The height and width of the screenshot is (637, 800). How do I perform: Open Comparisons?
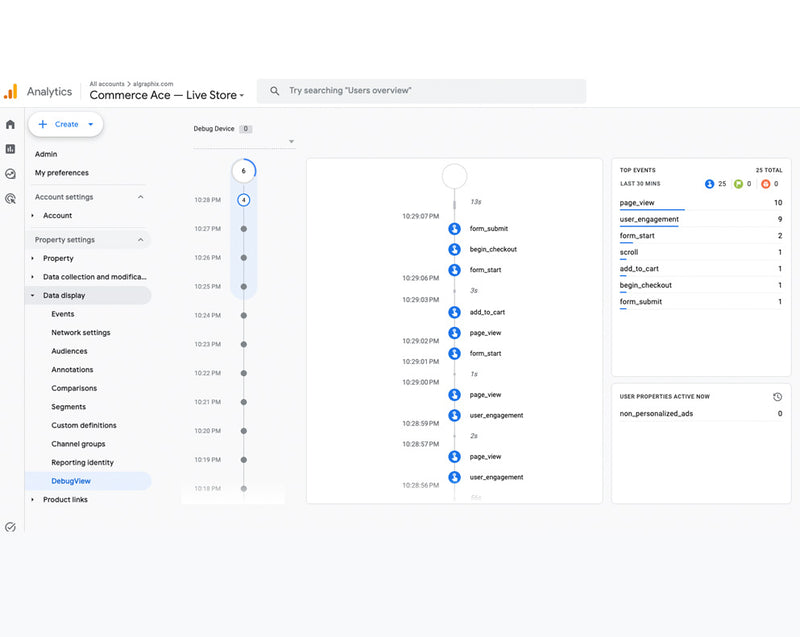point(74,388)
